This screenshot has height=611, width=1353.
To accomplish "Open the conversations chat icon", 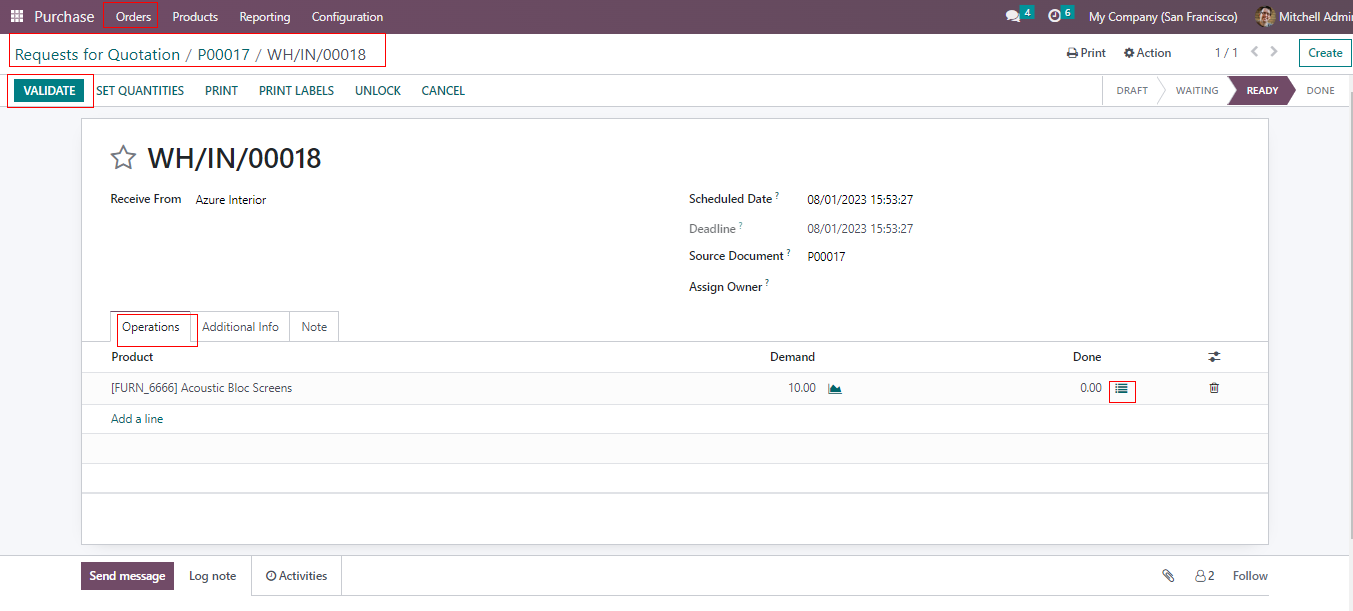I will (1013, 17).
